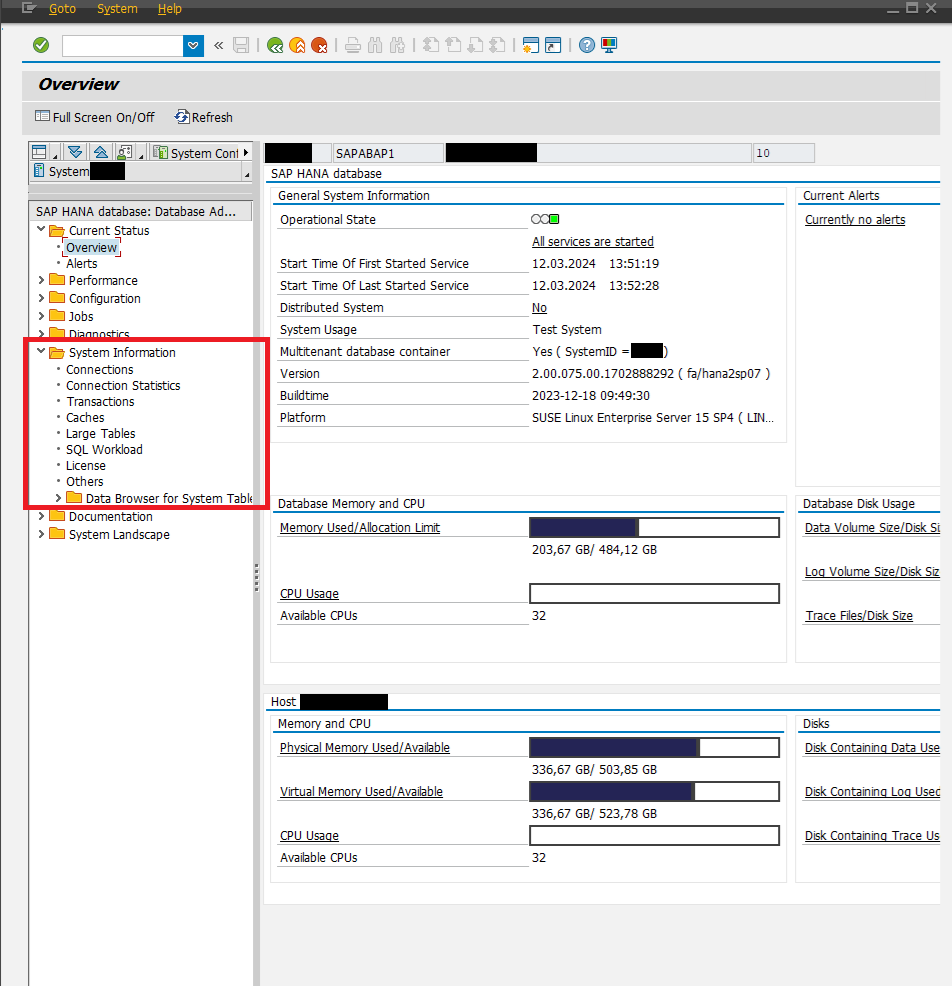952x986 pixels.
Task: Click the Next Page icon
Action: point(475,45)
